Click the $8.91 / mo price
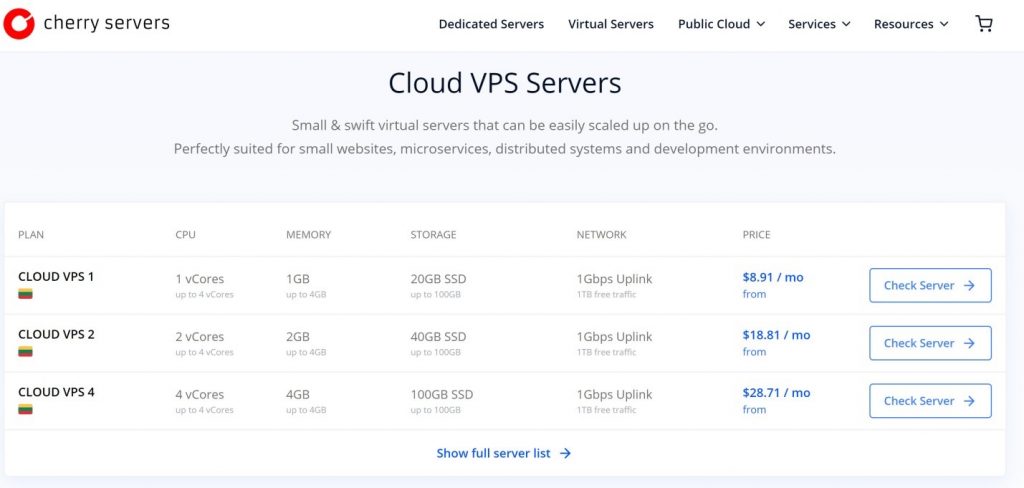The width and height of the screenshot is (1024, 488). tap(773, 277)
